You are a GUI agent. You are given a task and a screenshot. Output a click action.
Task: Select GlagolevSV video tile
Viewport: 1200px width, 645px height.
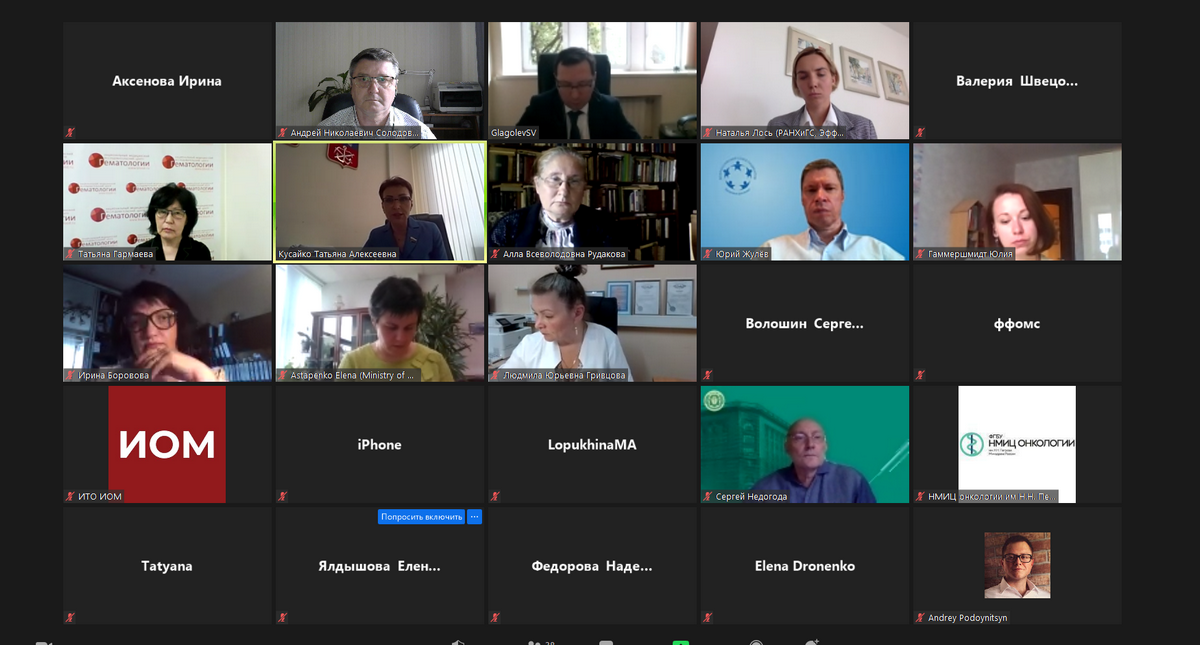(x=592, y=80)
